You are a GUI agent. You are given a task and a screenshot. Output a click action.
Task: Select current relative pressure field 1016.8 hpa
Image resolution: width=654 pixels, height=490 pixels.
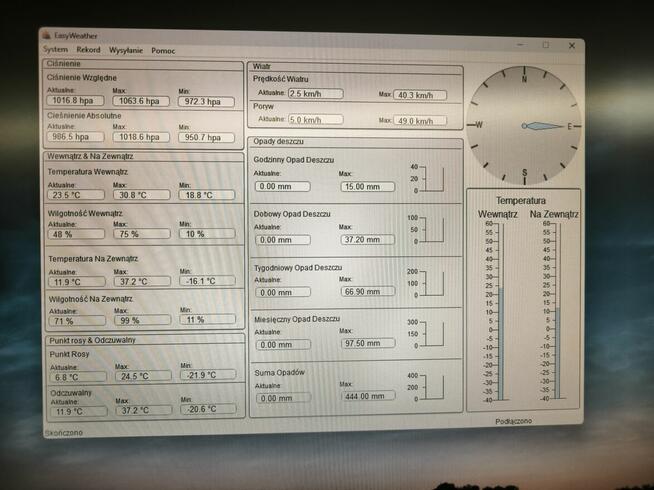pos(74,101)
